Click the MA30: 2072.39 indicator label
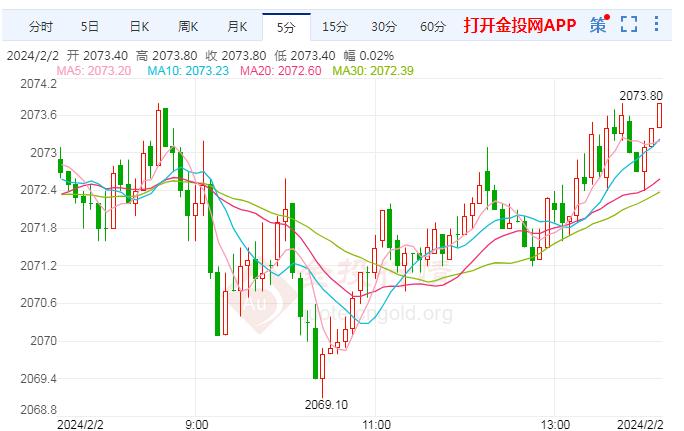Screen dimensions: 684x431 [x=373, y=71]
